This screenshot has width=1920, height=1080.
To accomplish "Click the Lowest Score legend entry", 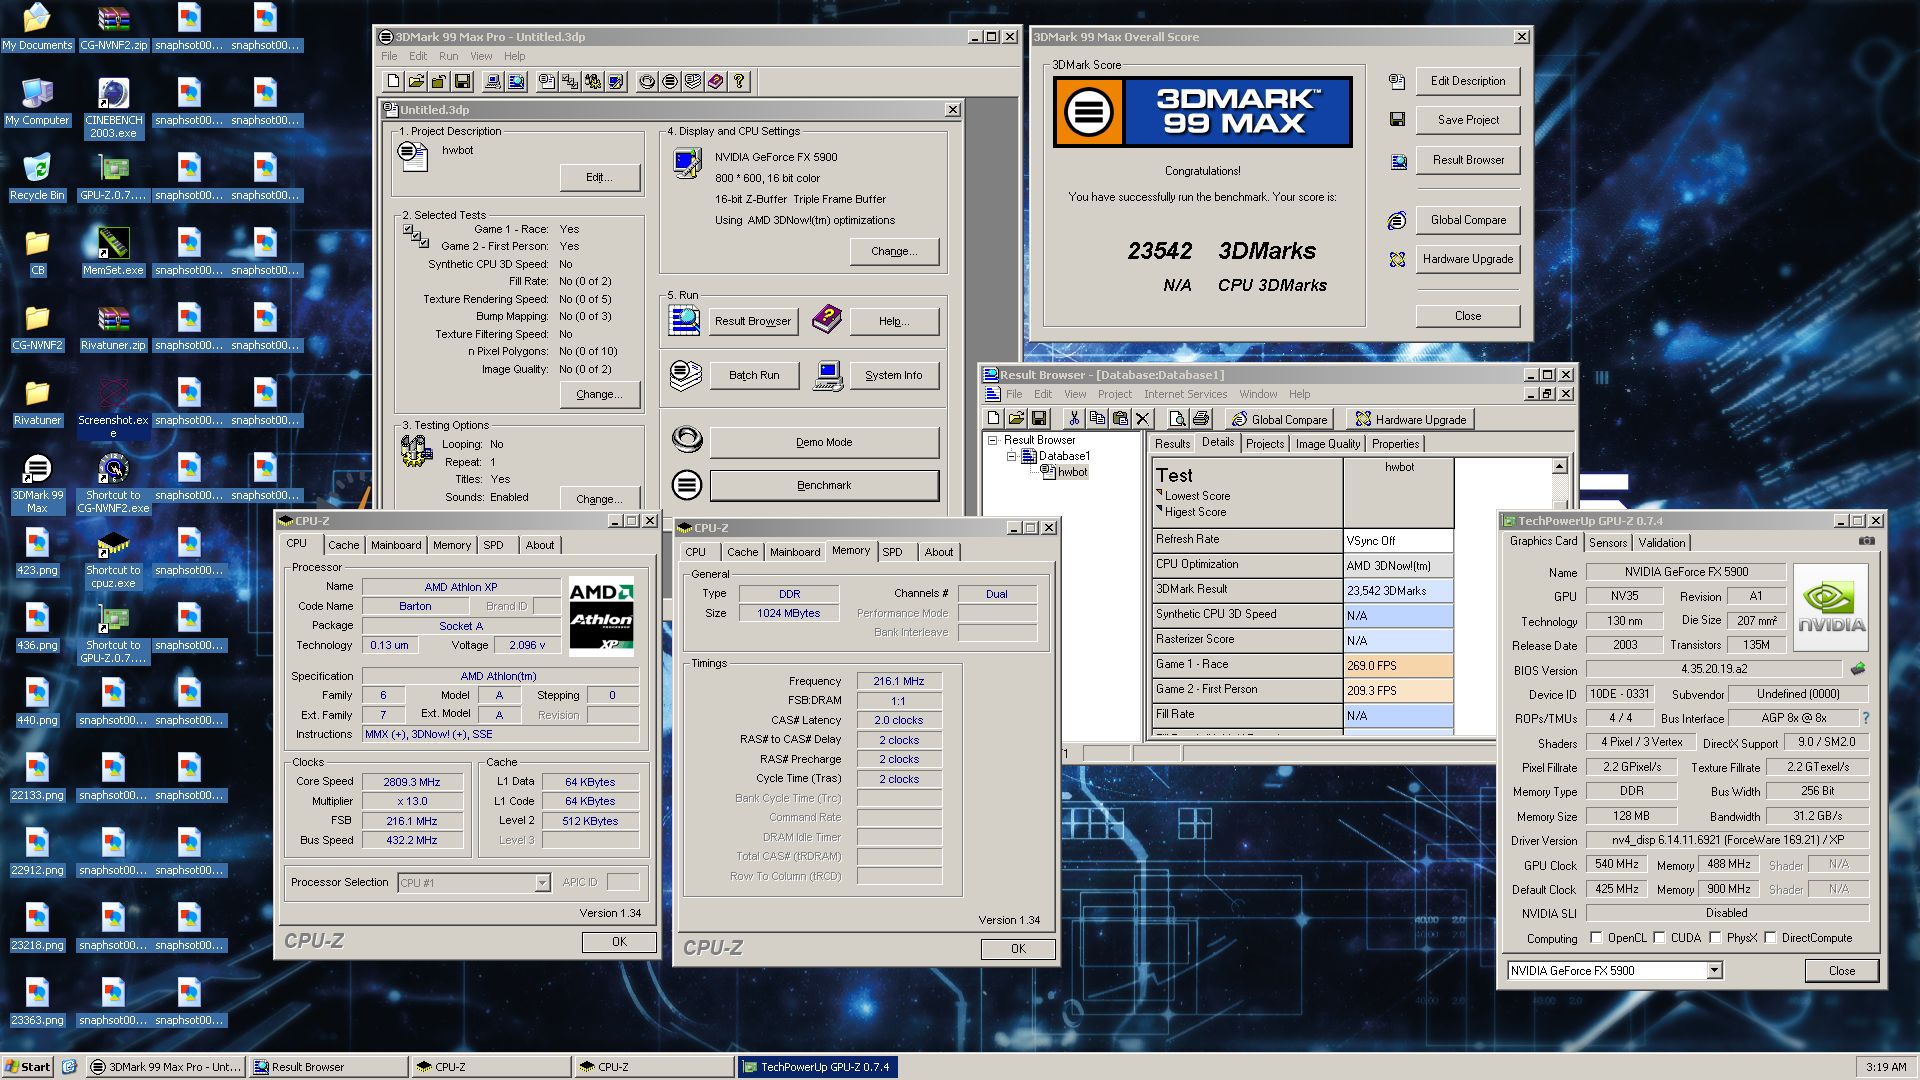I will pyautogui.click(x=1197, y=496).
